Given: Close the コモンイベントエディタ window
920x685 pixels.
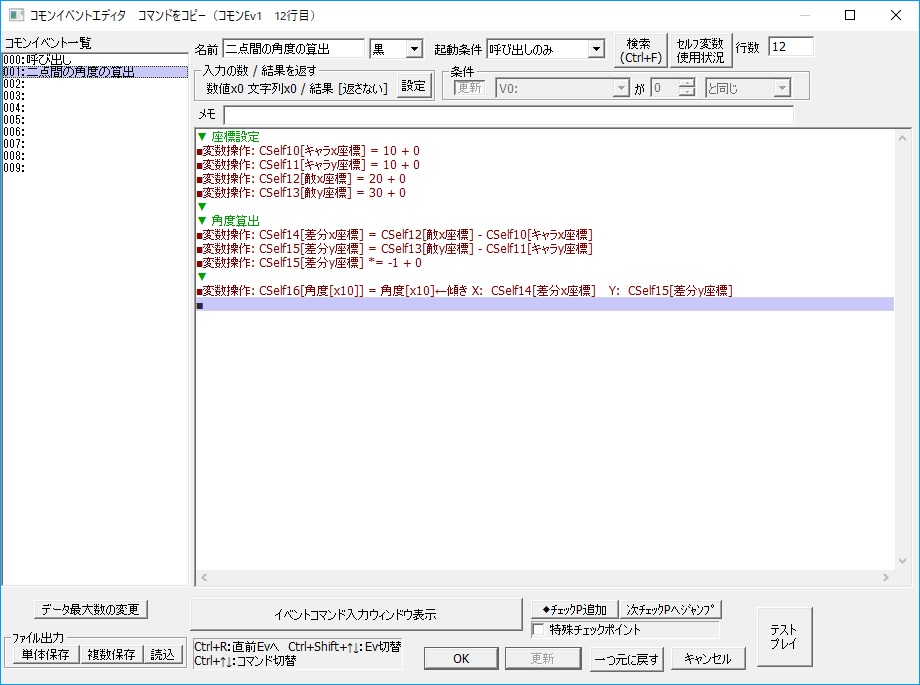Looking at the screenshot, I should point(895,15).
